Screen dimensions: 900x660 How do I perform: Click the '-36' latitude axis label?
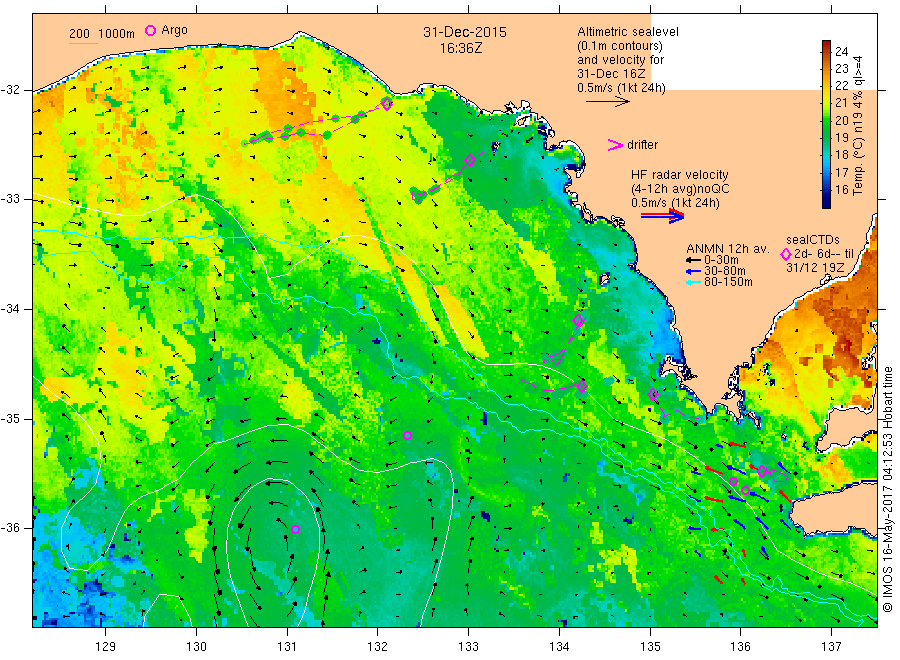point(10,528)
